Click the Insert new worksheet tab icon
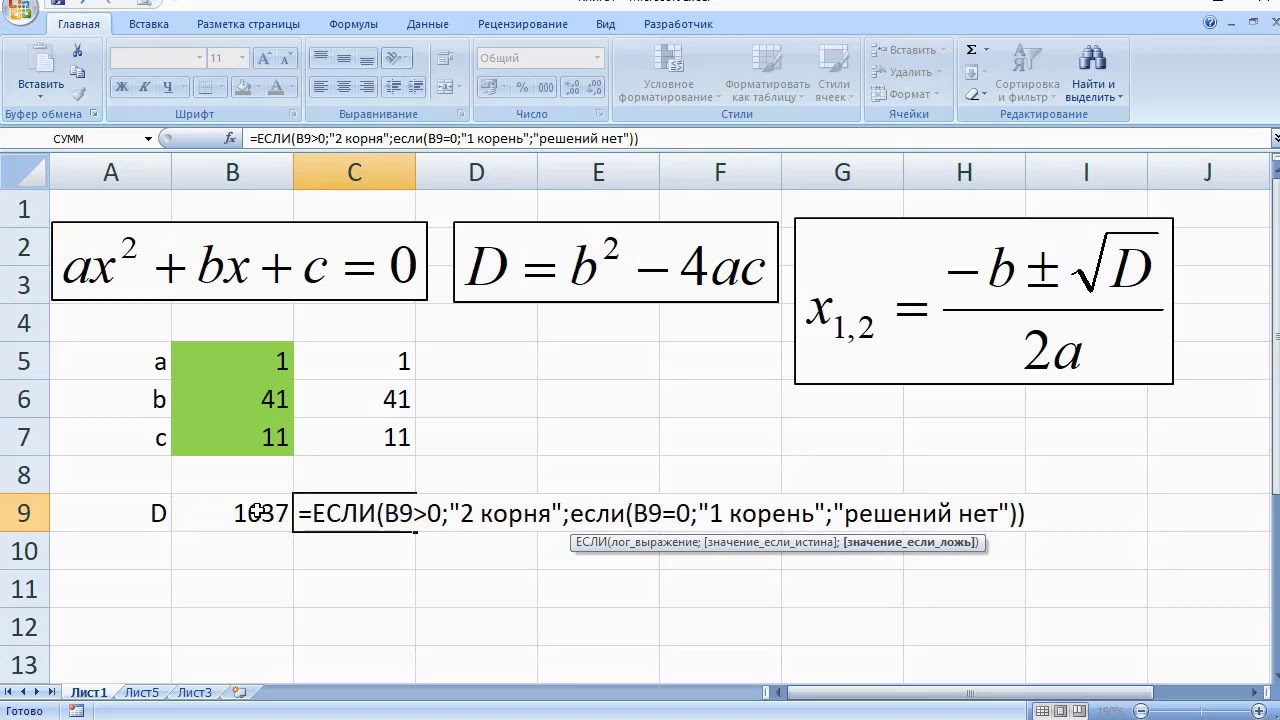Viewport: 1280px width, 720px height. [x=239, y=692]
